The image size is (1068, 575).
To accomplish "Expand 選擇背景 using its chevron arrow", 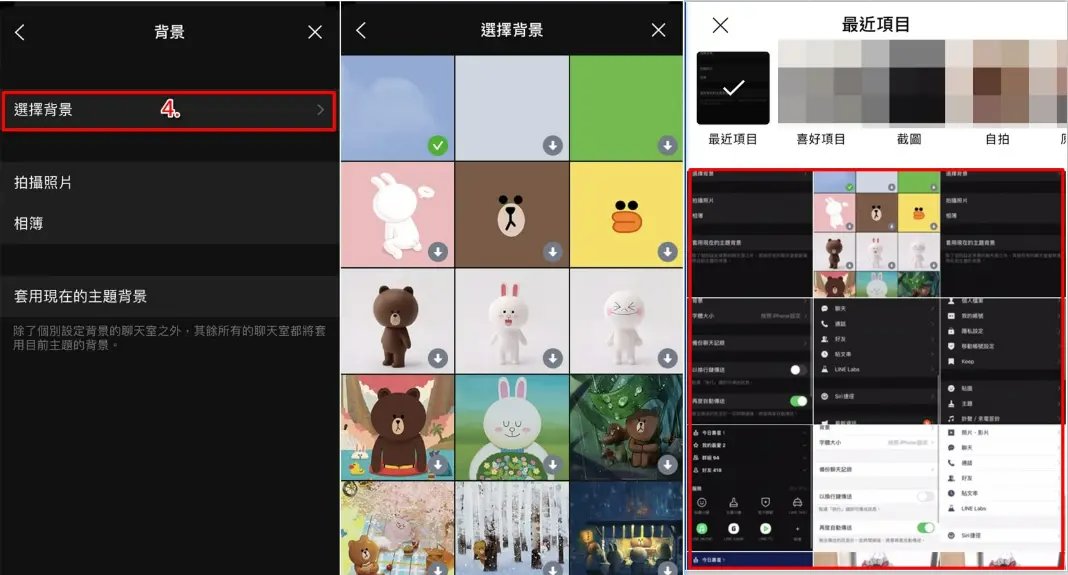I will pos(320,110).
